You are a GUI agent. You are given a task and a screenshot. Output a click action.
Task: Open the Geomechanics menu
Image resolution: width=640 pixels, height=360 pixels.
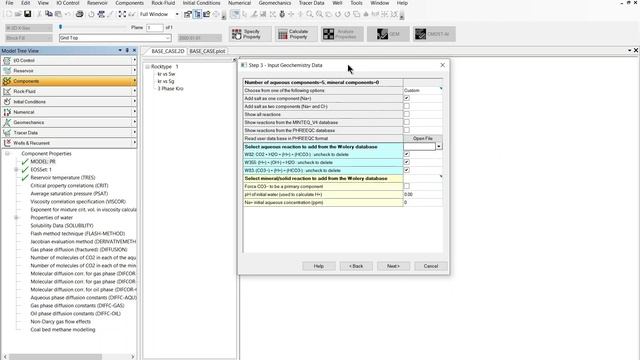click(x=275, y=3)
